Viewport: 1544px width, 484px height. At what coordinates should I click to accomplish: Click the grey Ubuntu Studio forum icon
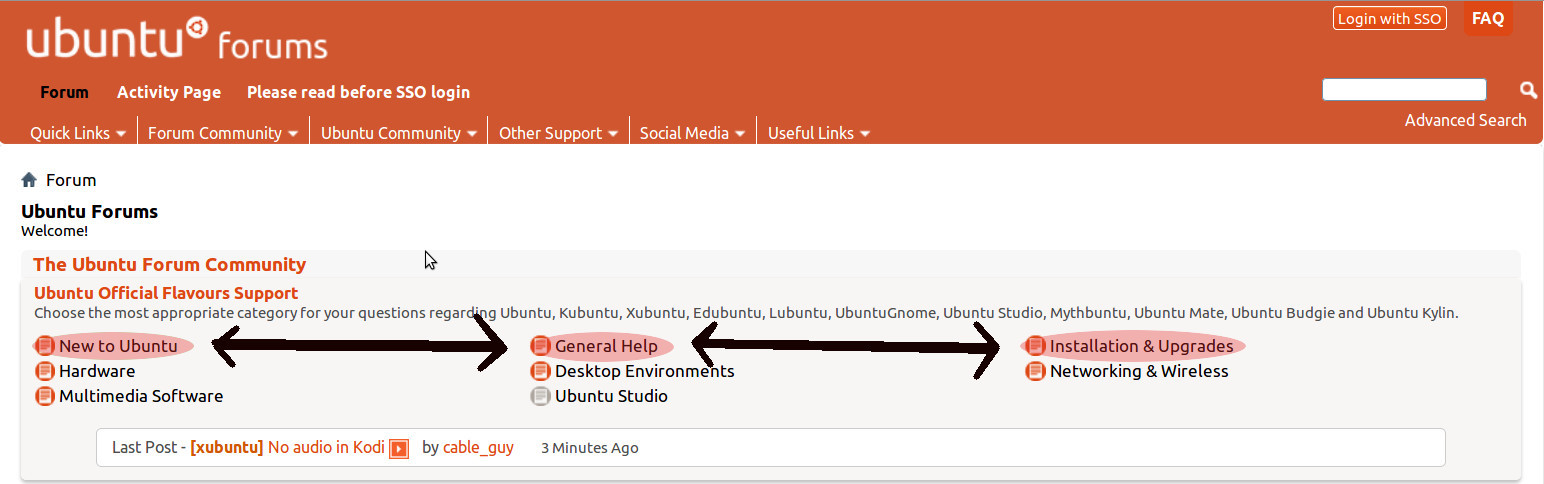(541, 396)
